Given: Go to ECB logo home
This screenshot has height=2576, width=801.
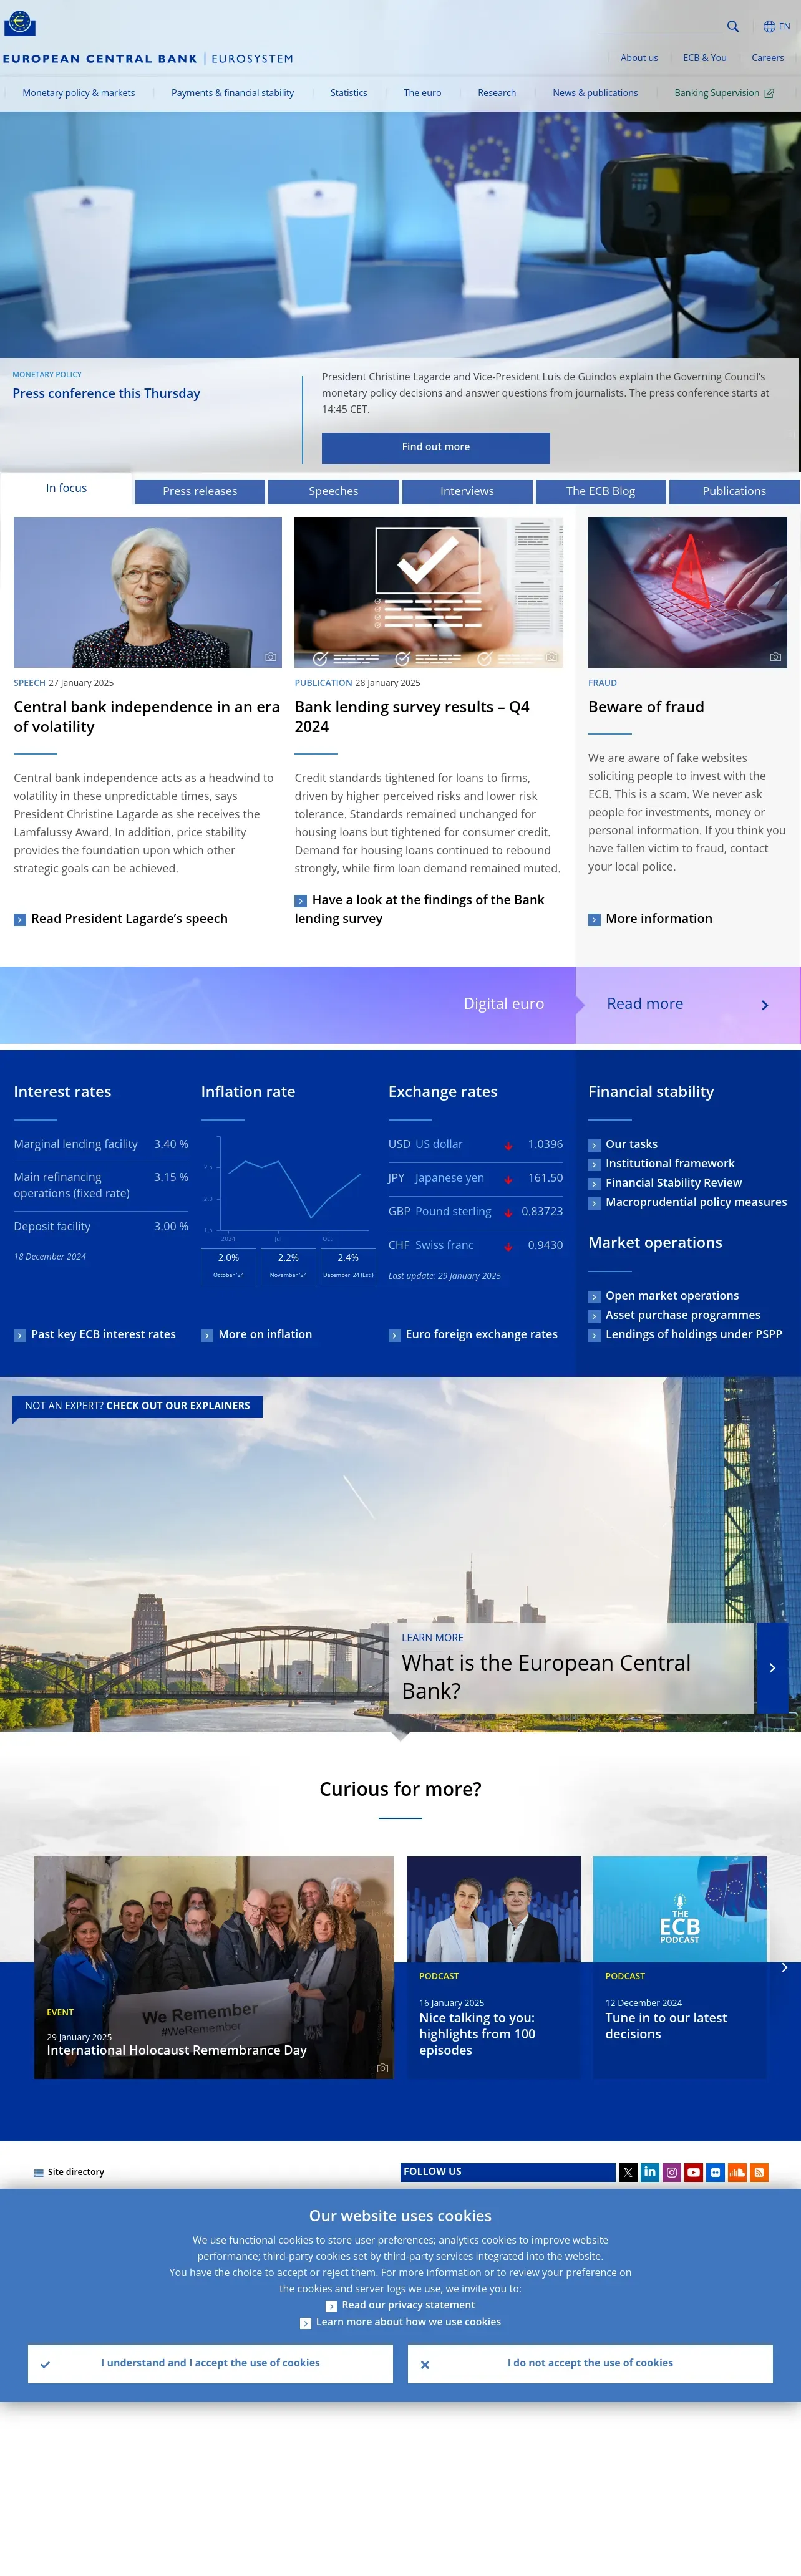Looking at the screenshot, I should (20, 23).
